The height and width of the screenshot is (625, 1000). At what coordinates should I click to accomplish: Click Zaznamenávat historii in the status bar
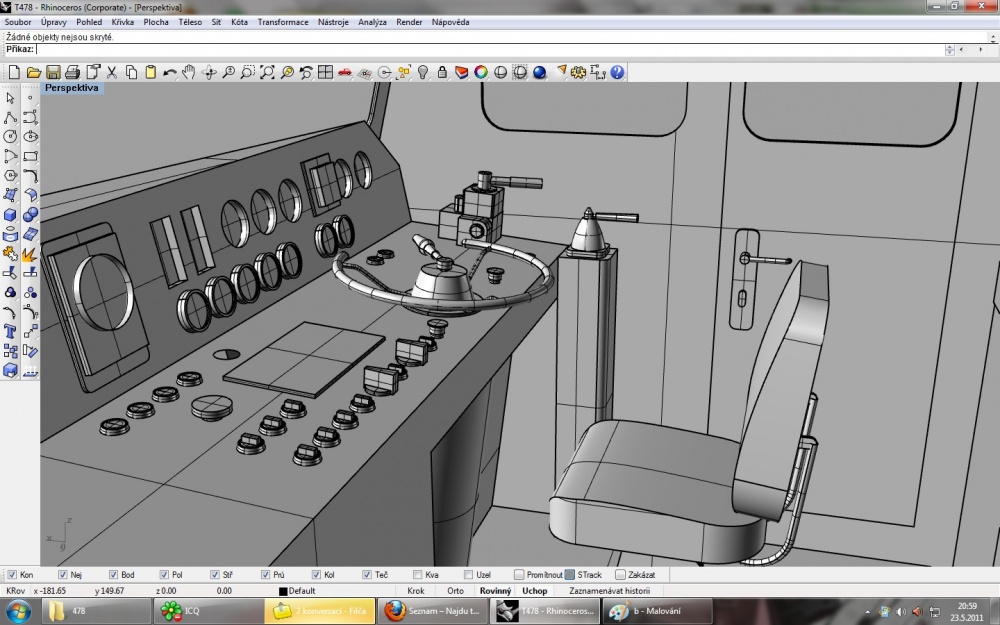pyautogui.click(x=610, y=591)
